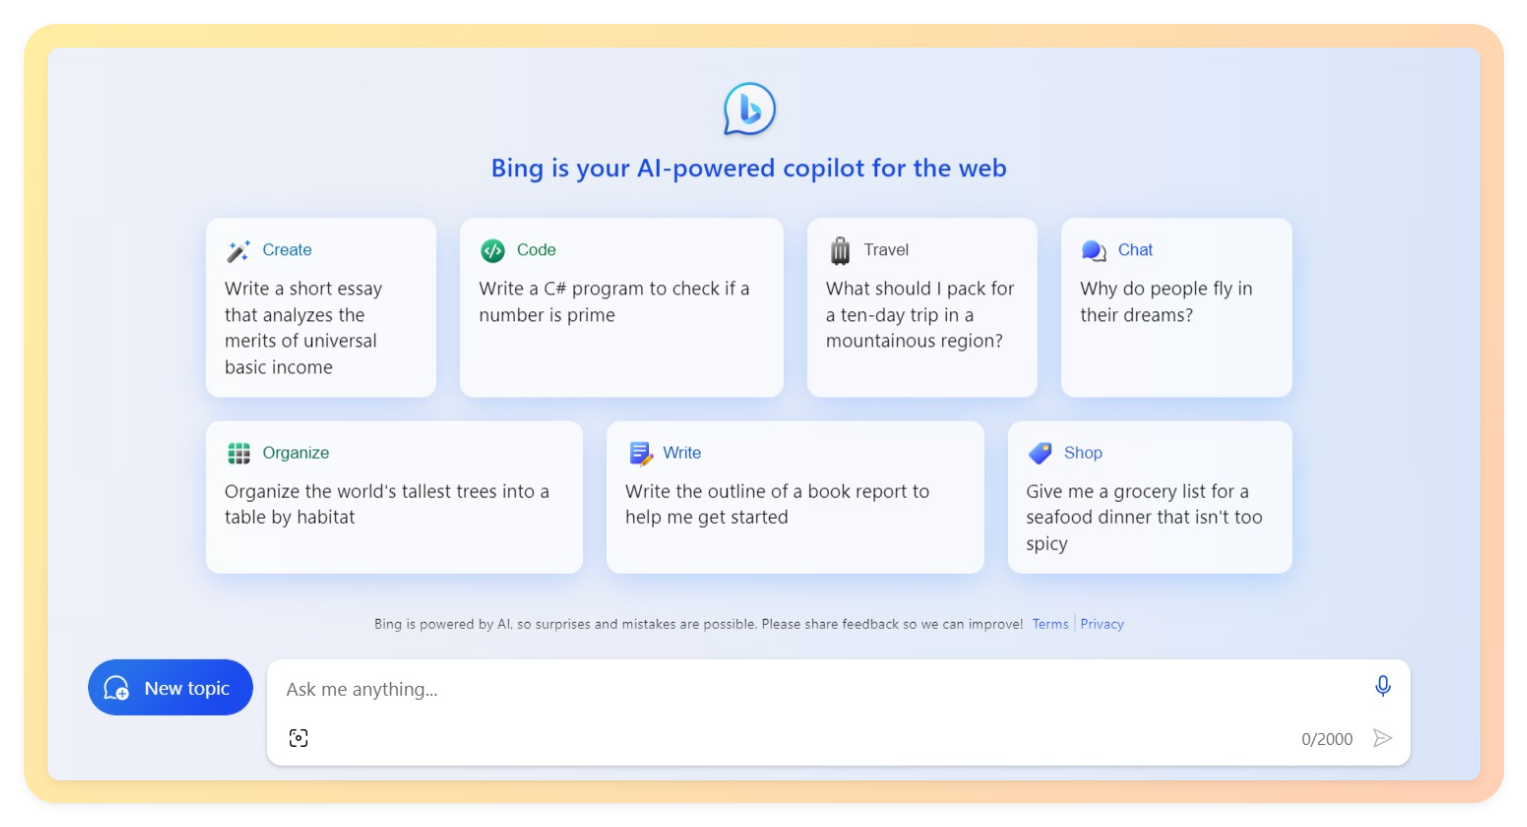
Task: Open visual search with the camera icon
Action: (x=298, y=737)
